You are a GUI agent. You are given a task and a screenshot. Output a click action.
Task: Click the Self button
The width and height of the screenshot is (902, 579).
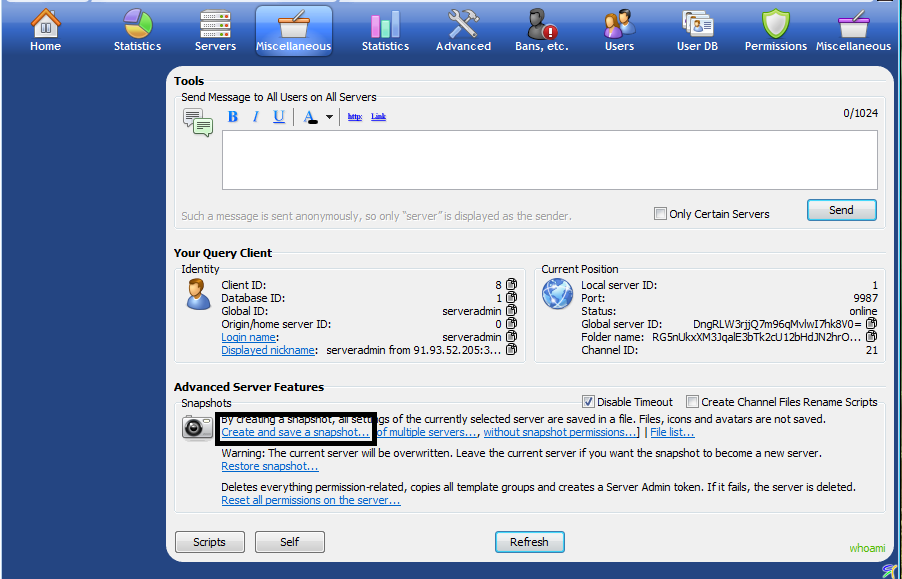point(290,542)
